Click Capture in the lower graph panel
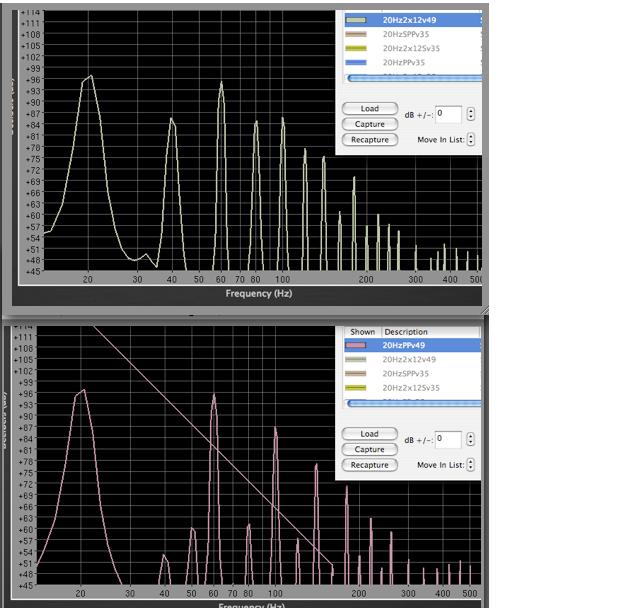Viewport: 640px width, 608px height. (x=369, y=449)
